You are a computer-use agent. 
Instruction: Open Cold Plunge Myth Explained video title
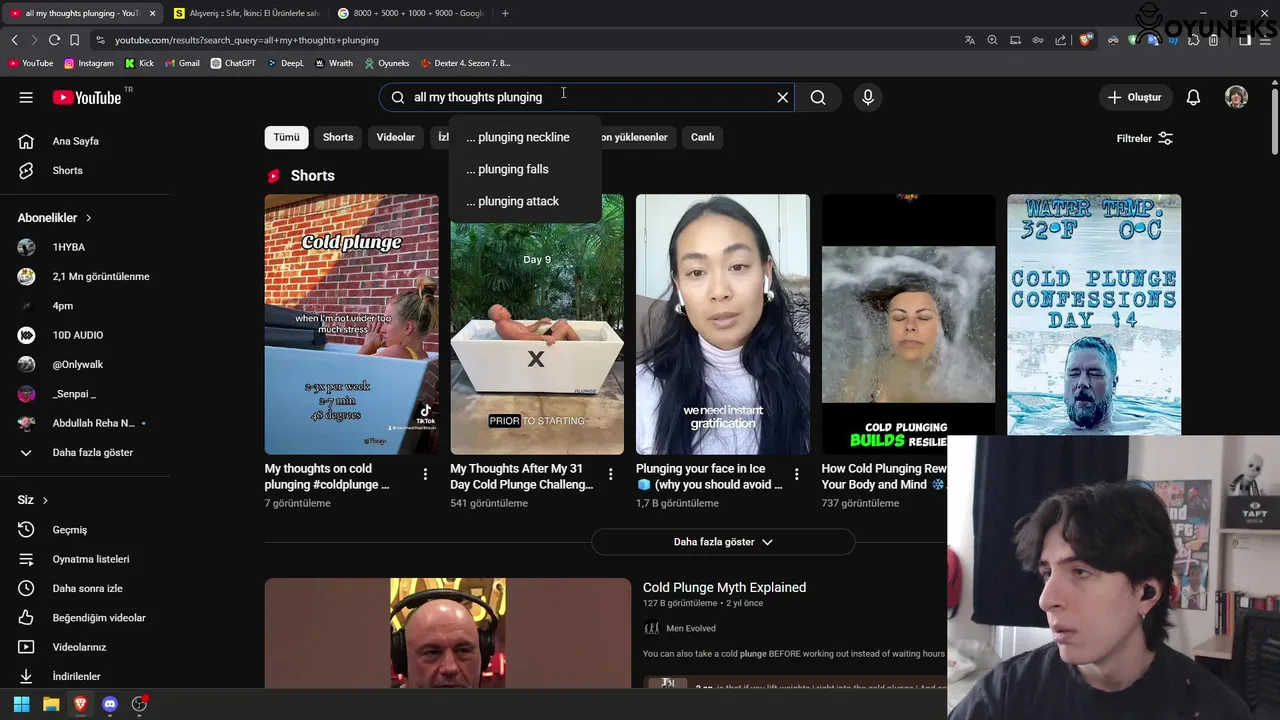[724, 587]
